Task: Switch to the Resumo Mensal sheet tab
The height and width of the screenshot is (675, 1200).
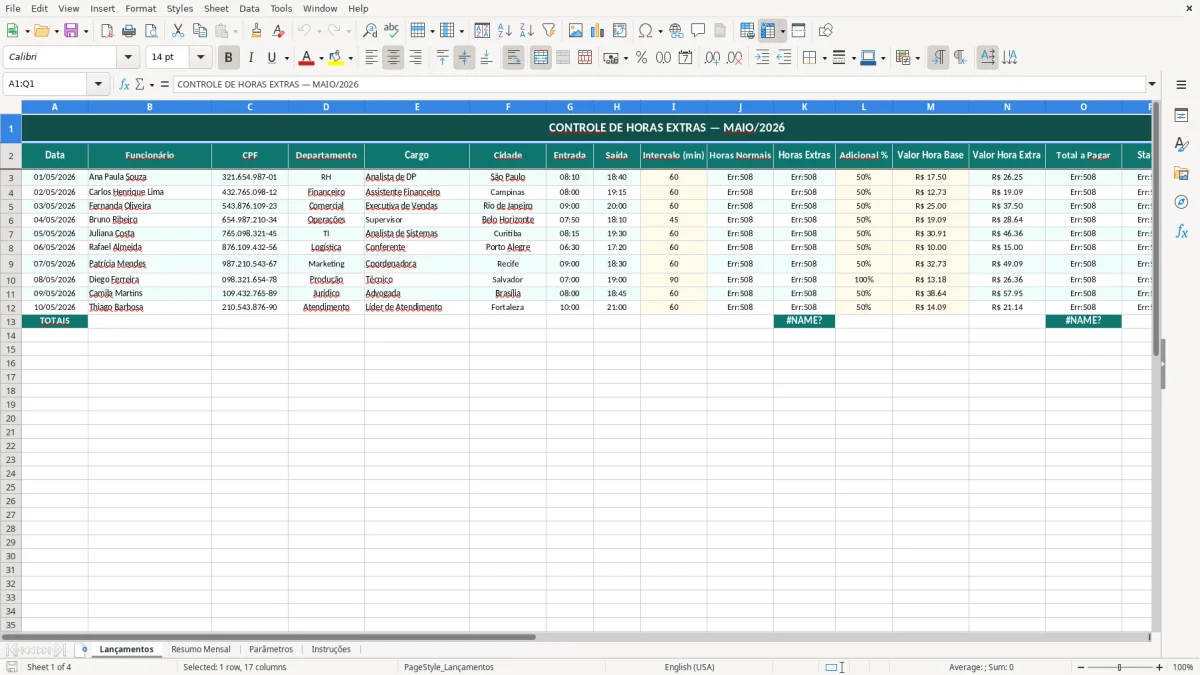Action: [x=201, y=649]
